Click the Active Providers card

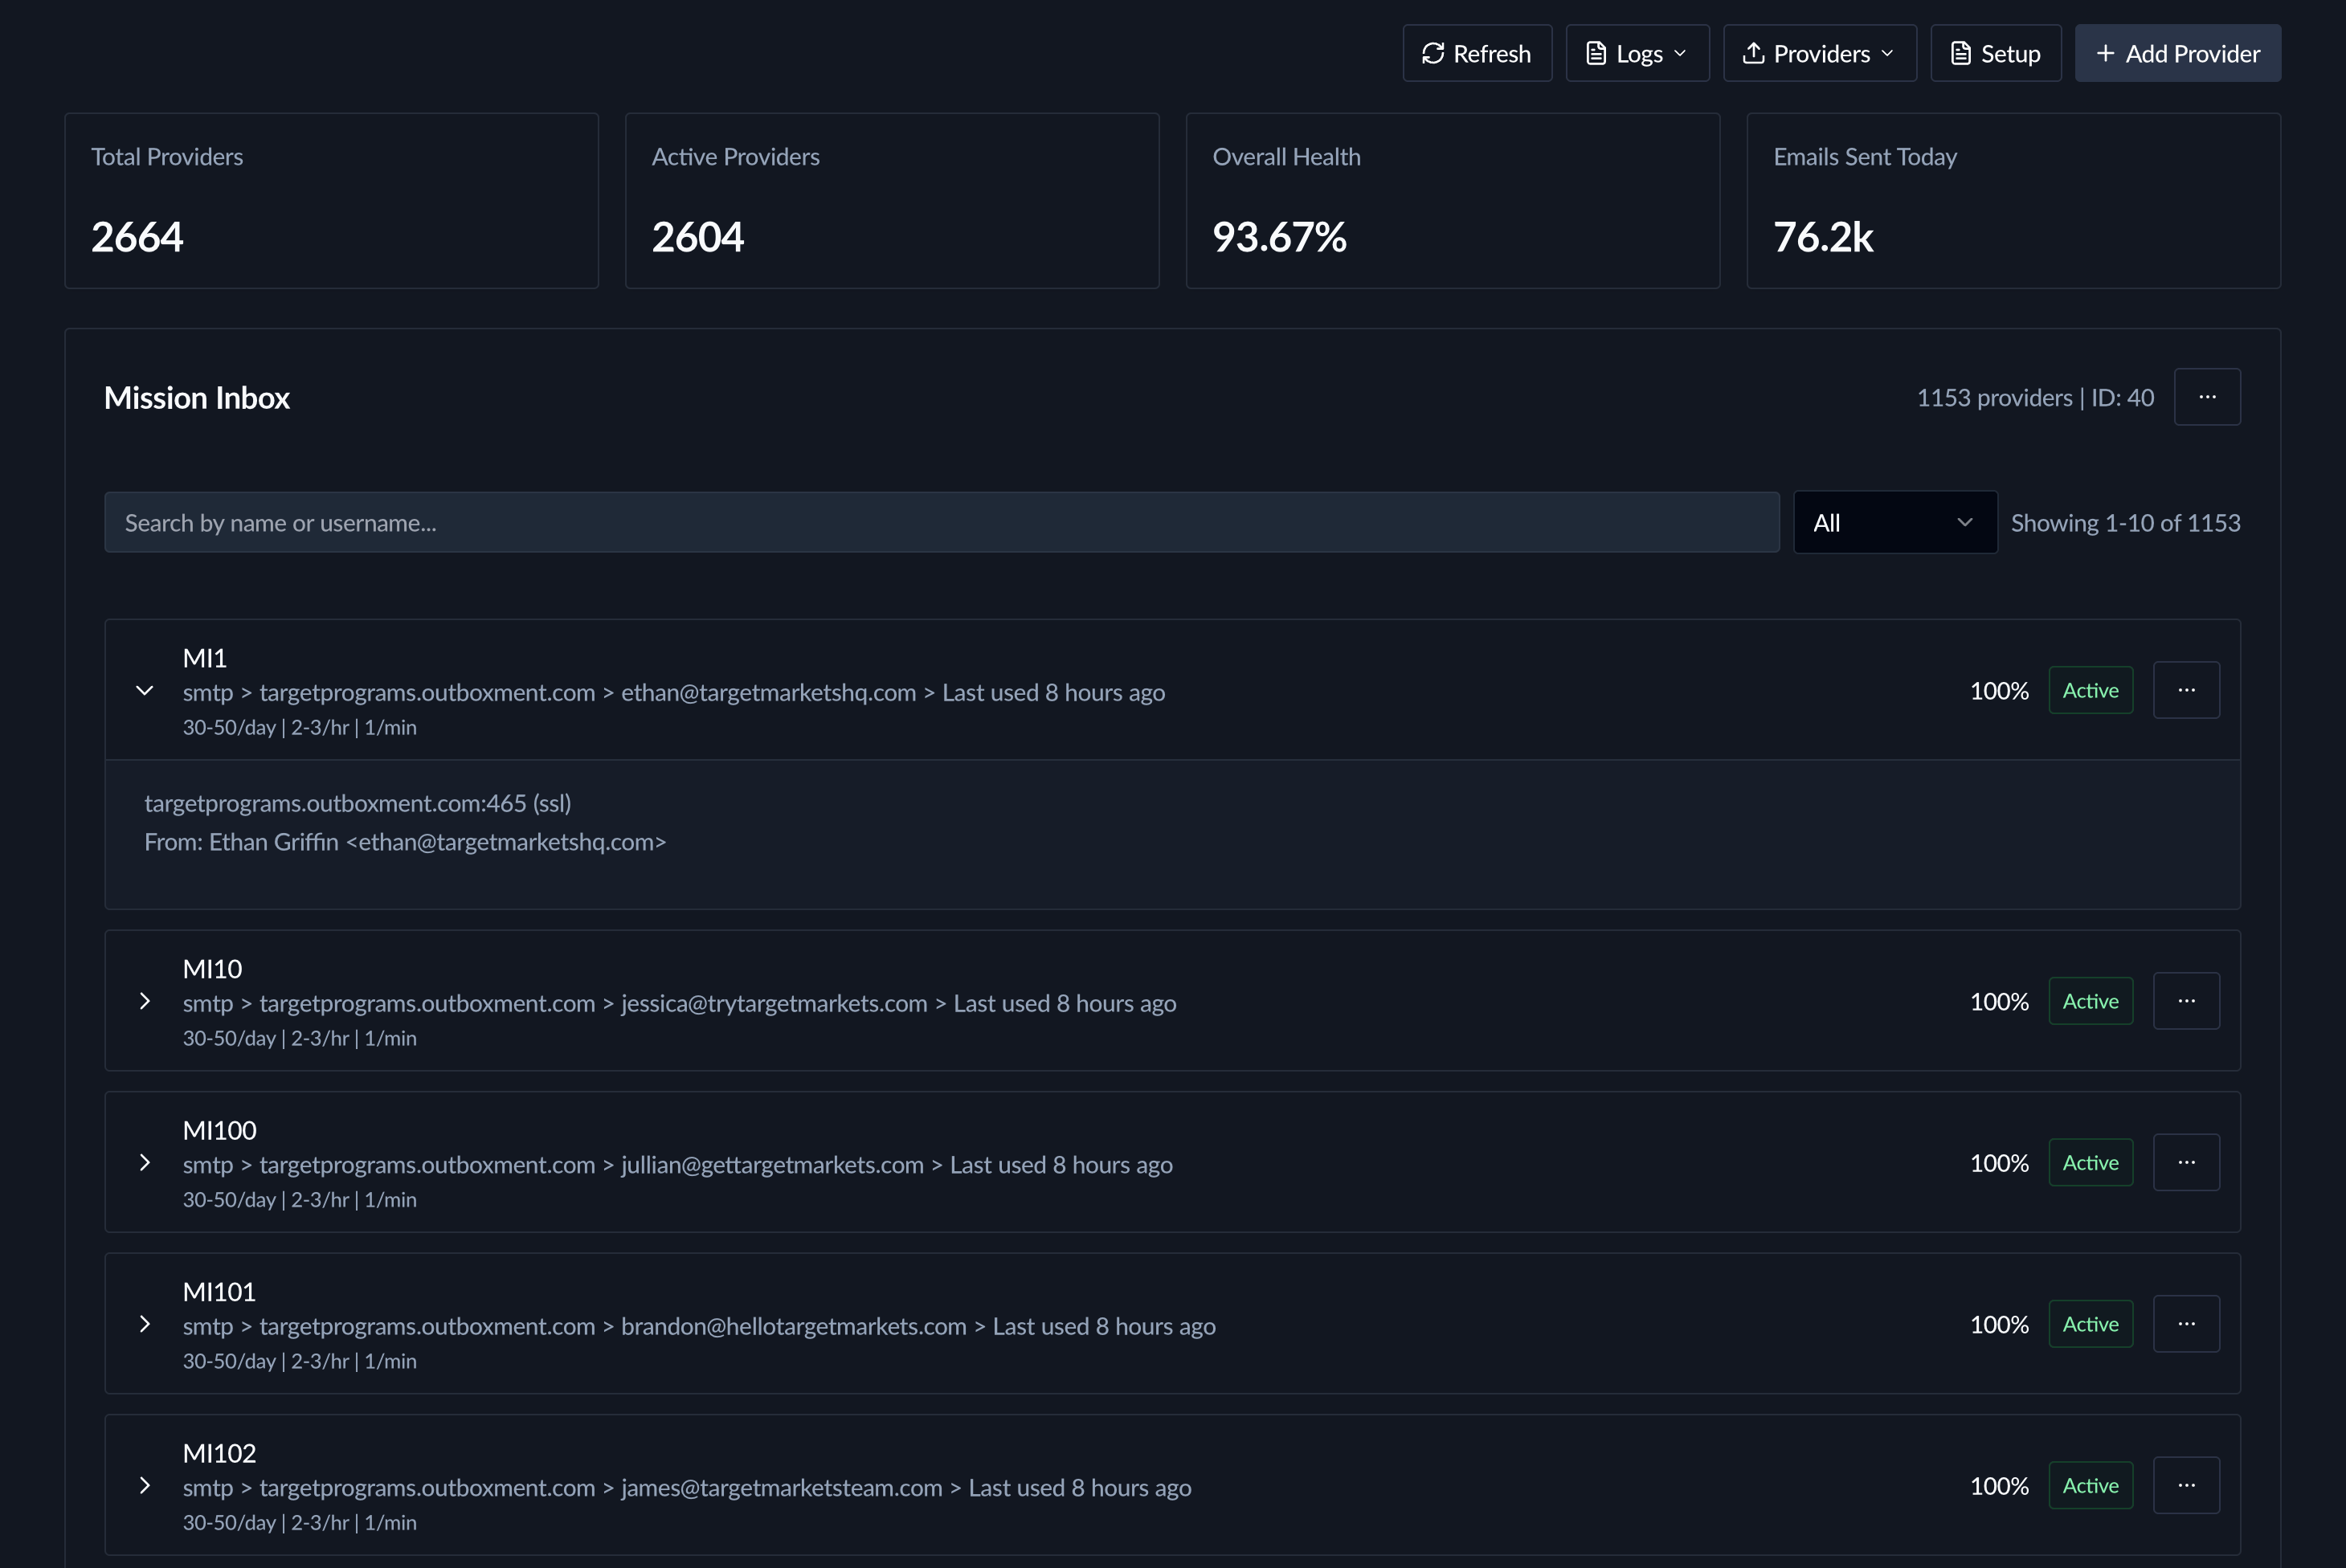[x=892, y=201]
